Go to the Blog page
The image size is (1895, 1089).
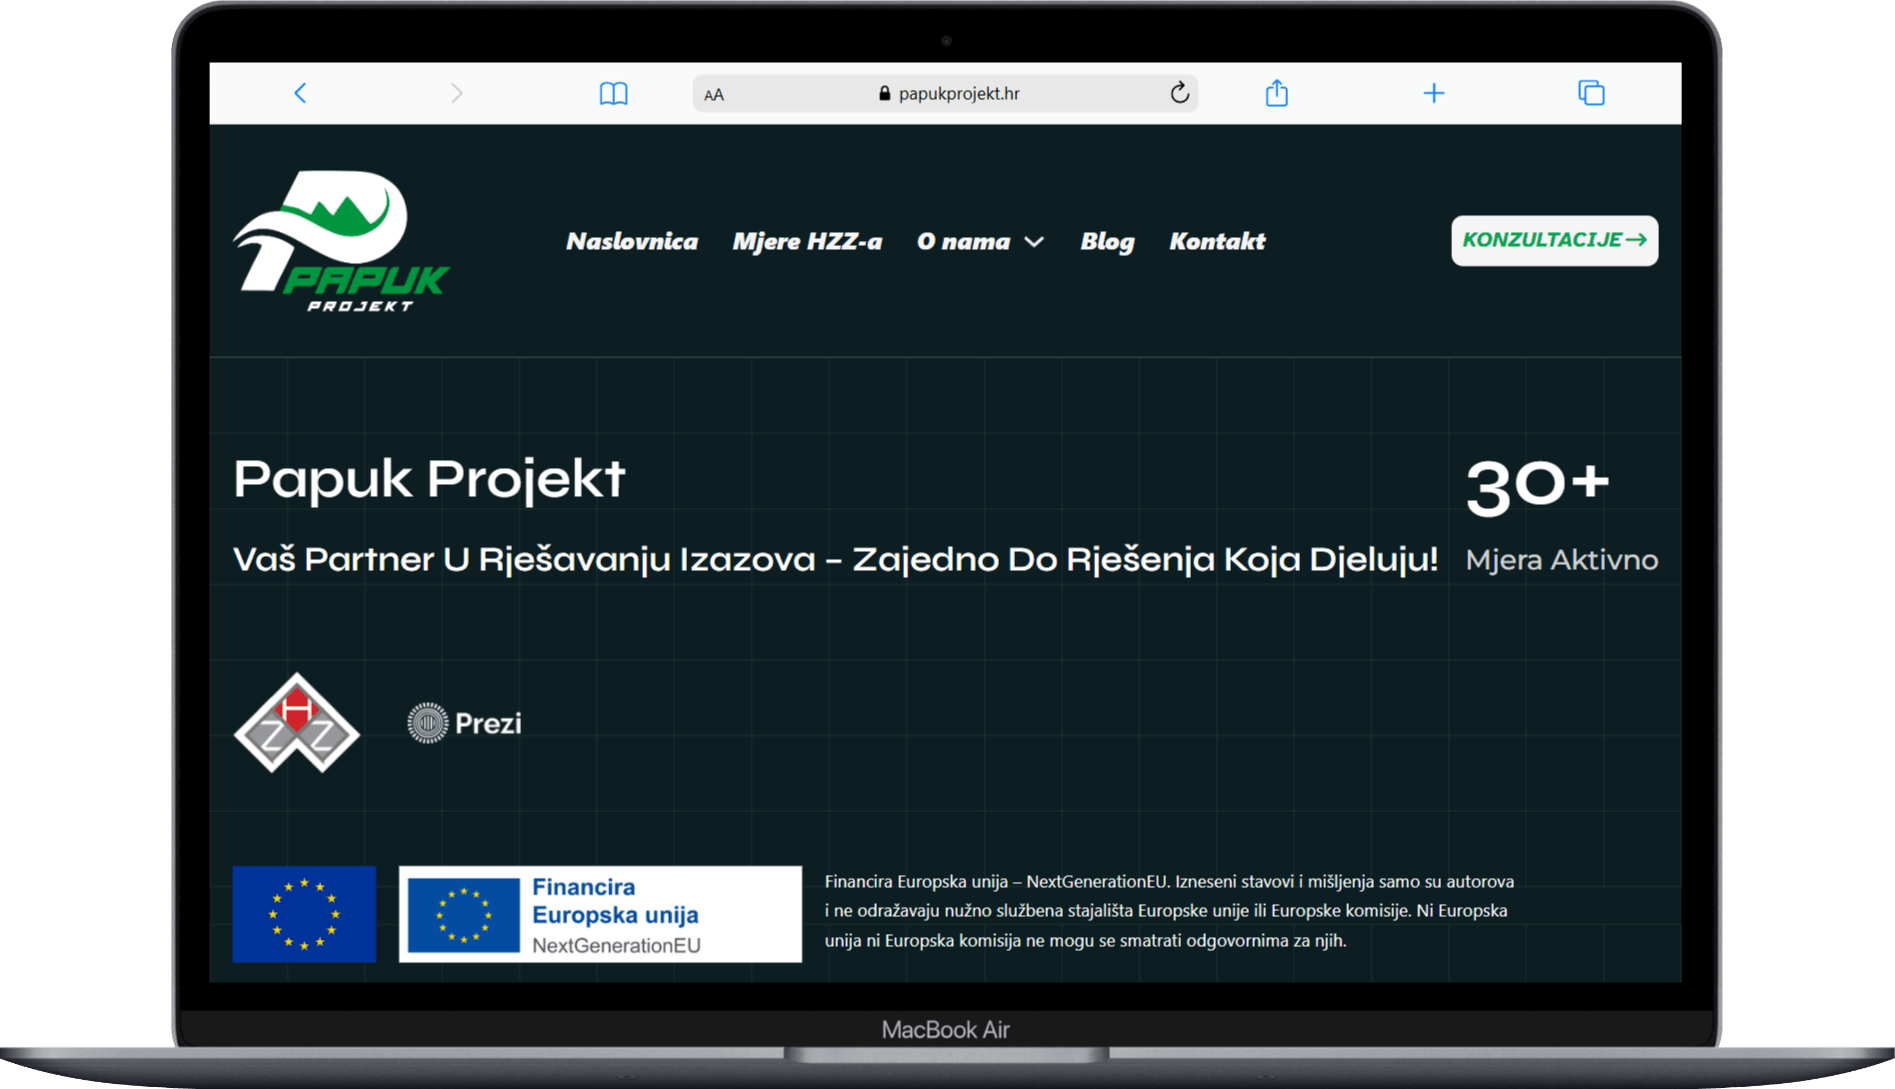point(1107,241)
